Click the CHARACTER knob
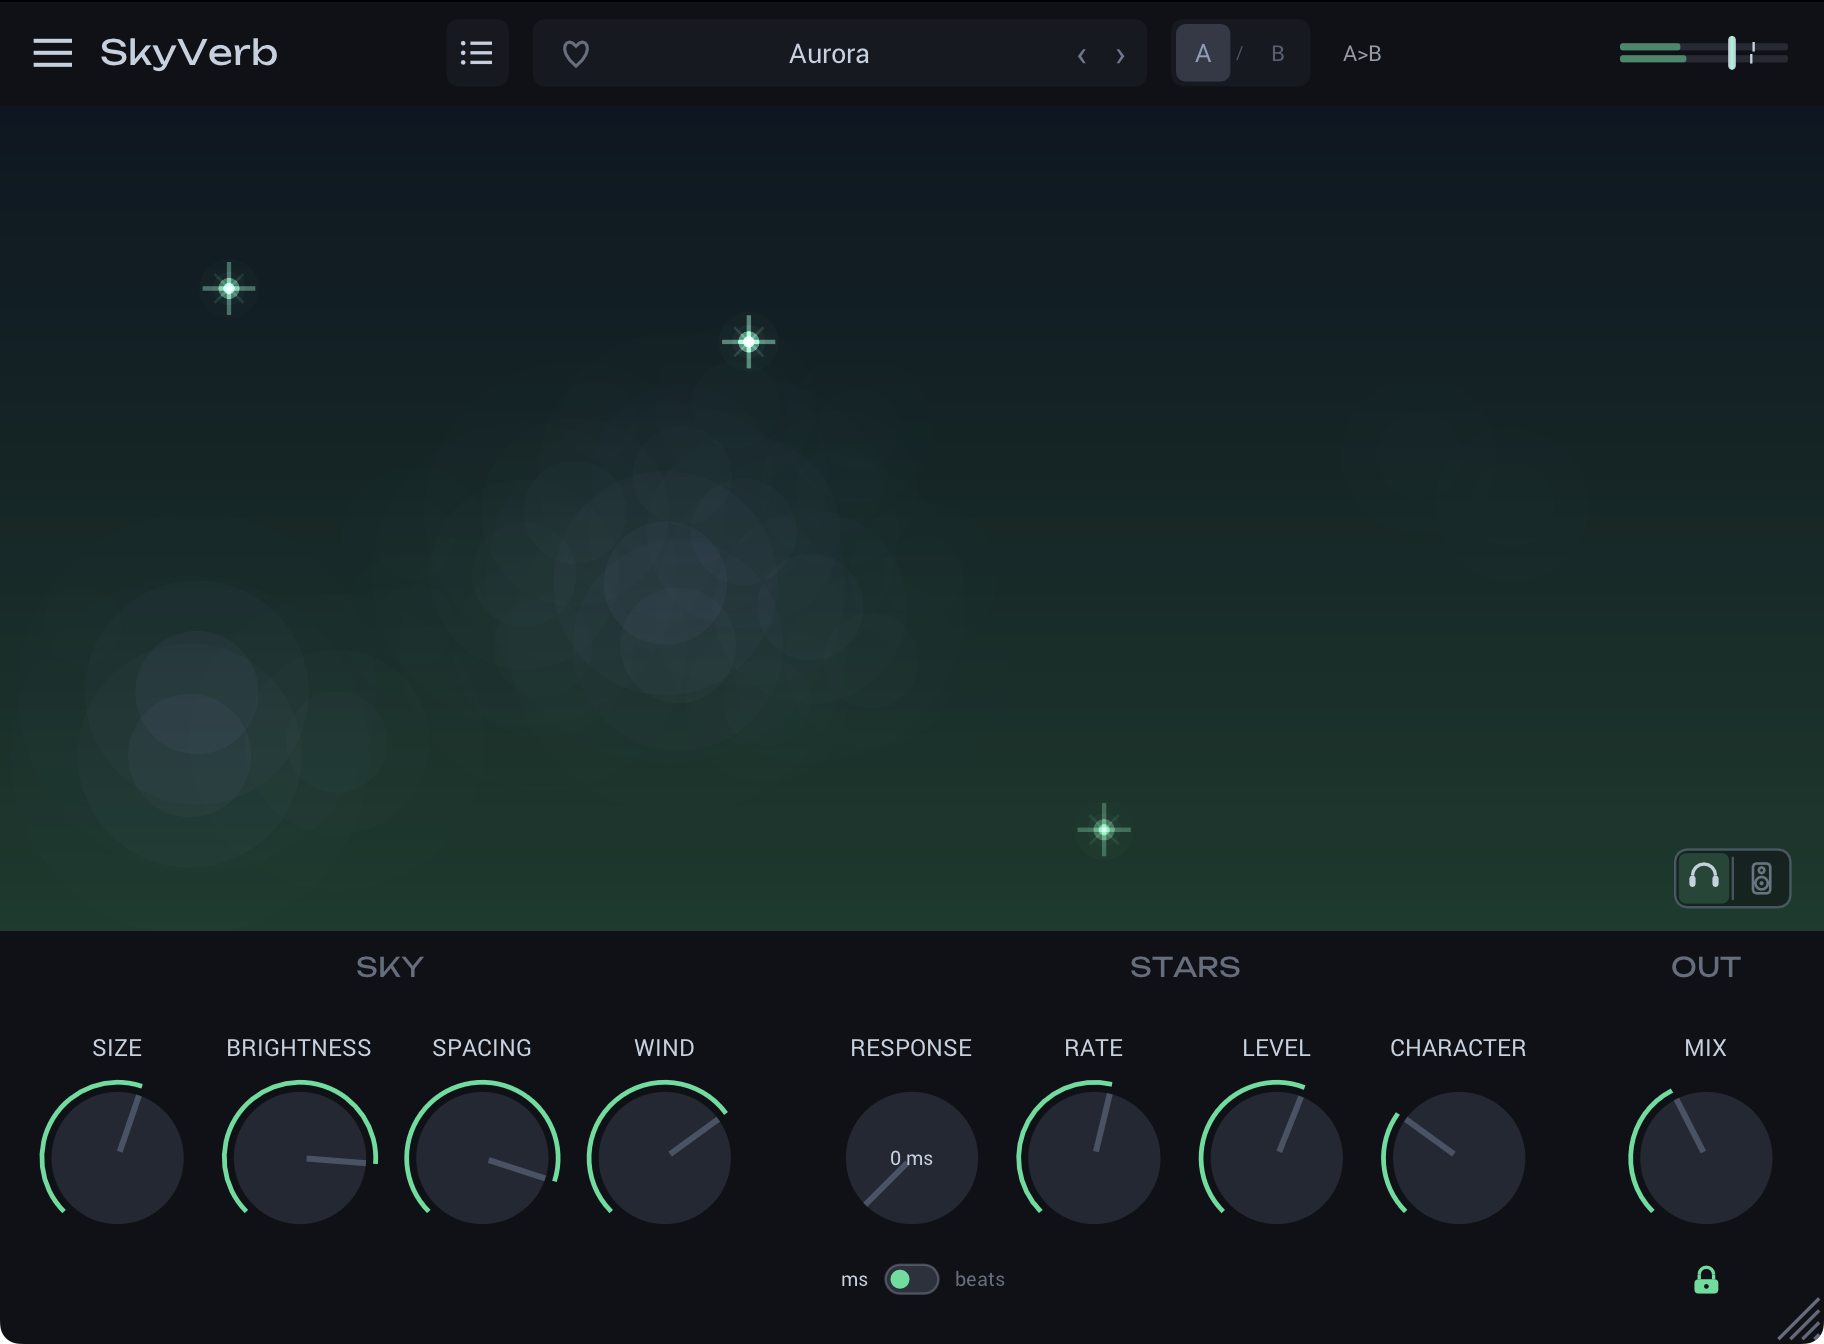Screen dimensions: 1824x1344 [1458, 1158]
